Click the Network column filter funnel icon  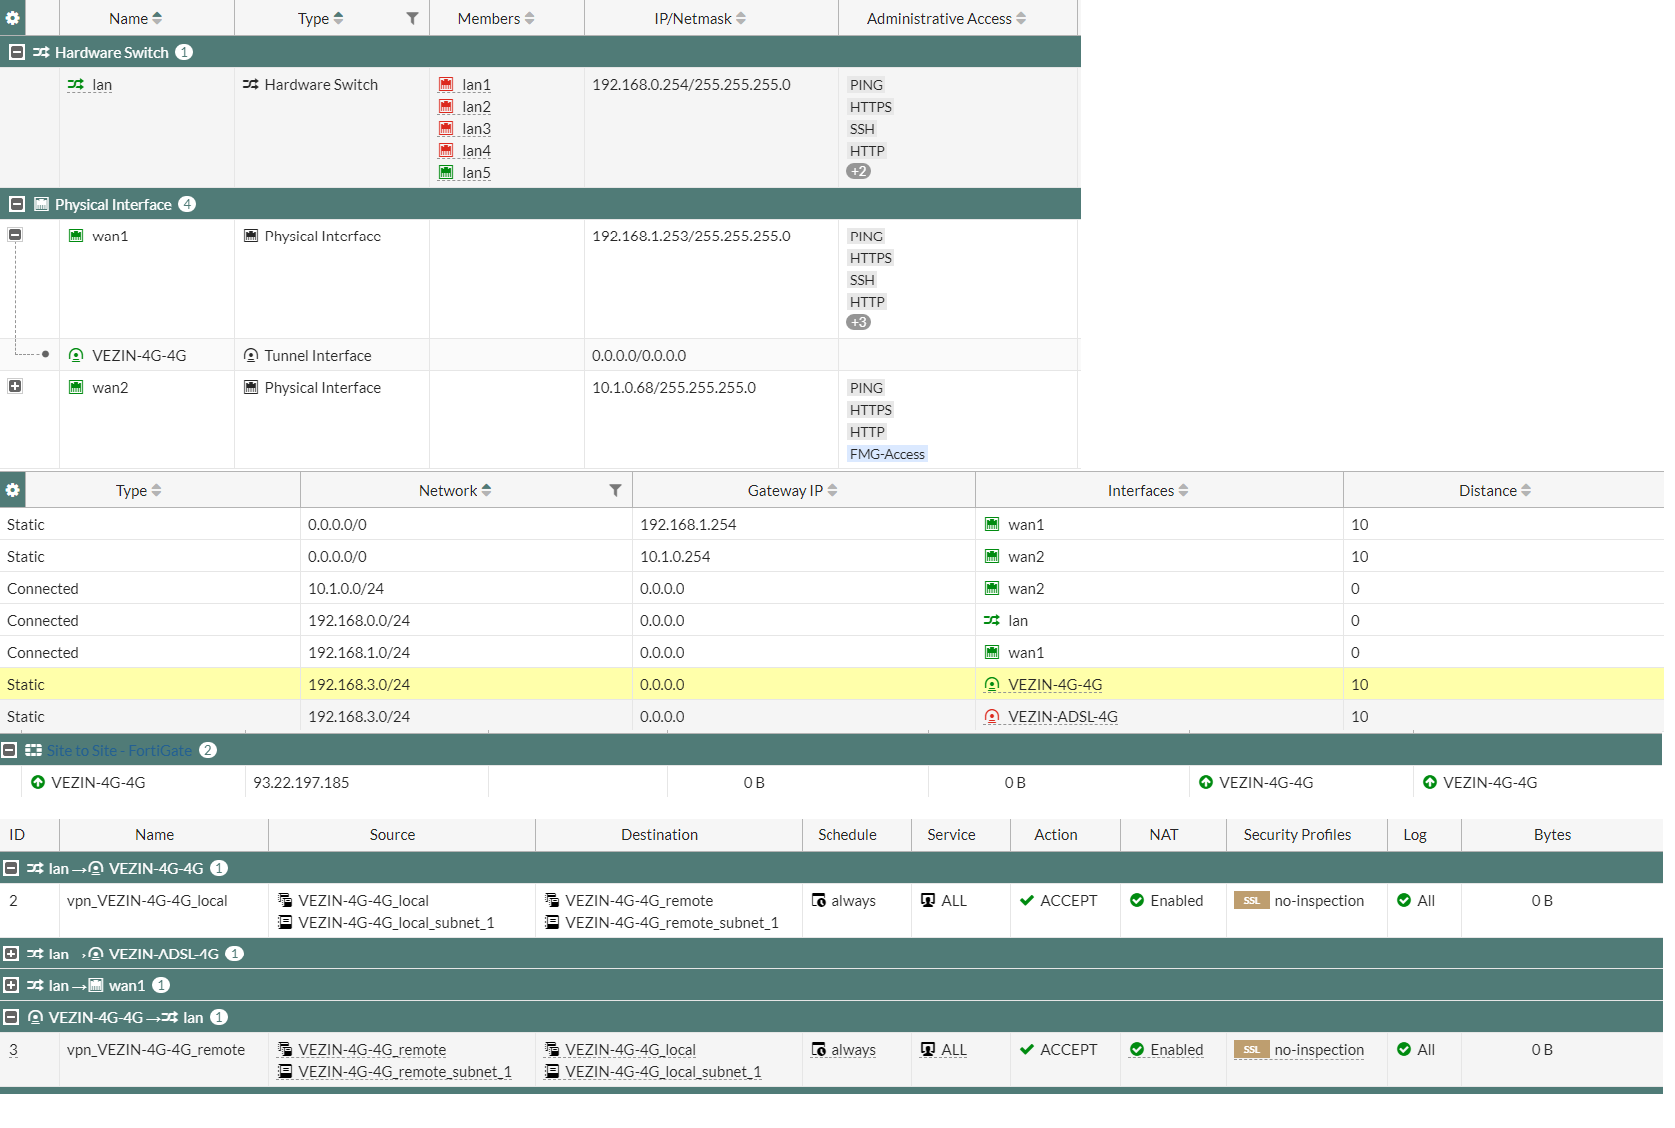[615, 490]
